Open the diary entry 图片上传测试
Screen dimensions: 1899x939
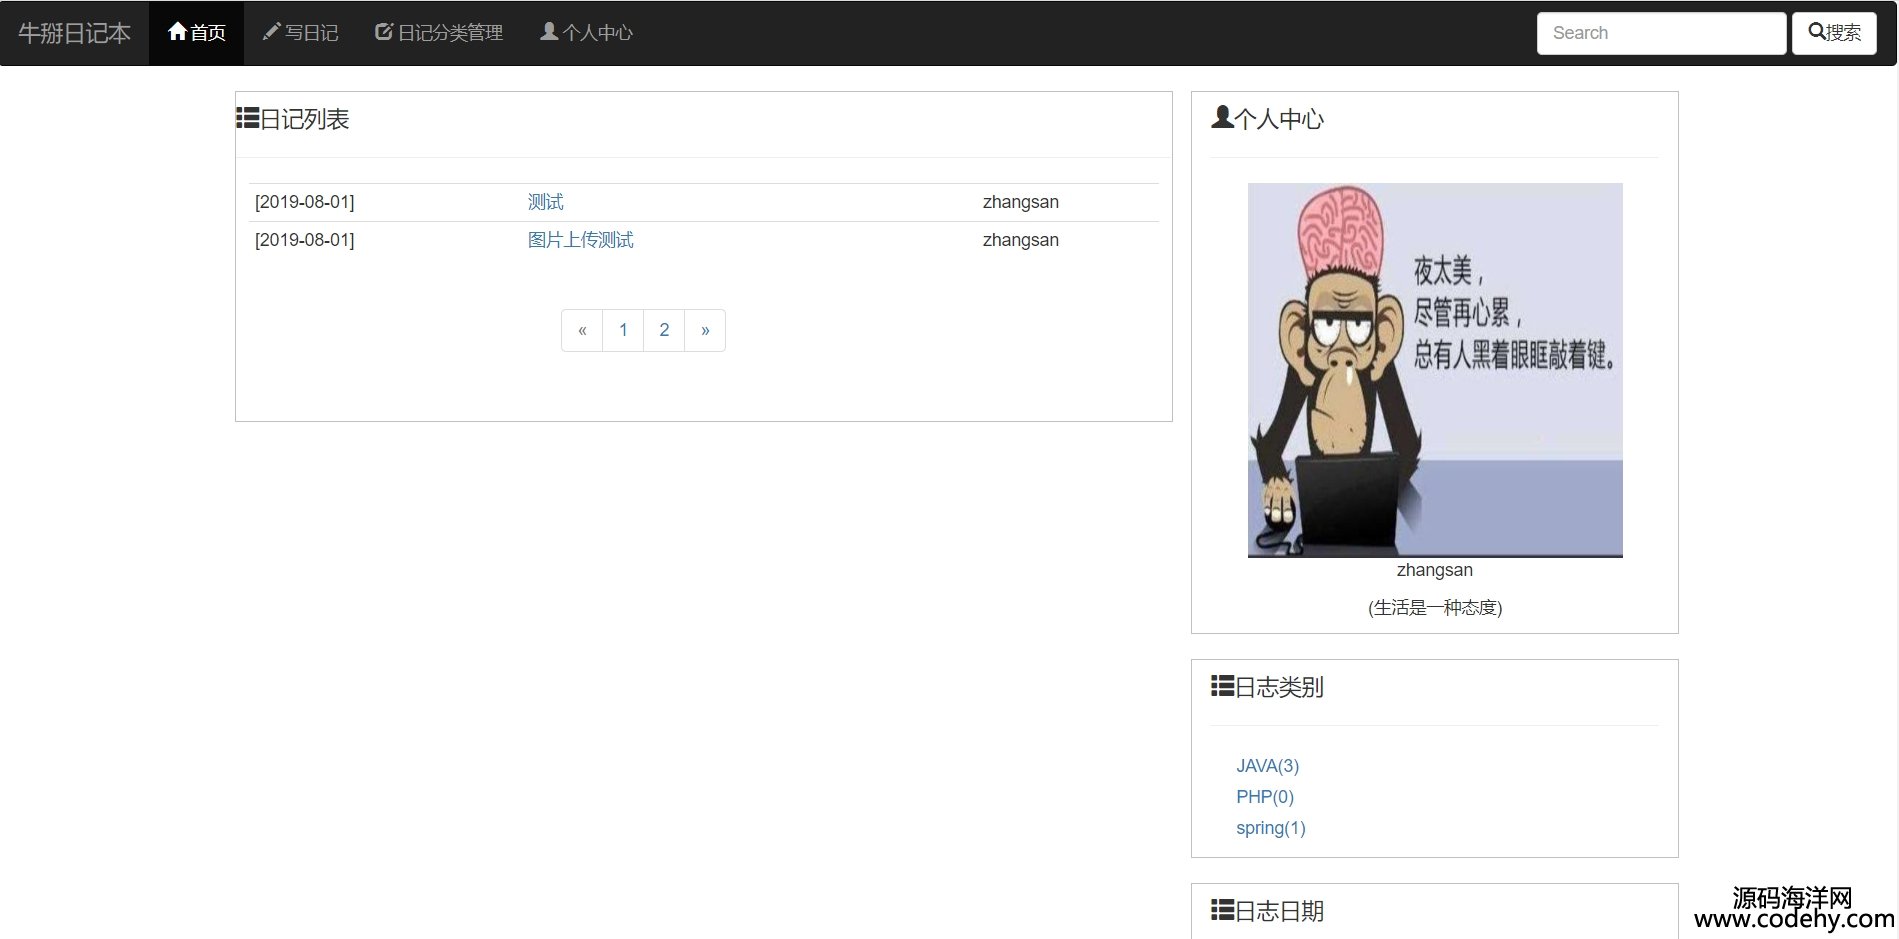tap(580, 240)
